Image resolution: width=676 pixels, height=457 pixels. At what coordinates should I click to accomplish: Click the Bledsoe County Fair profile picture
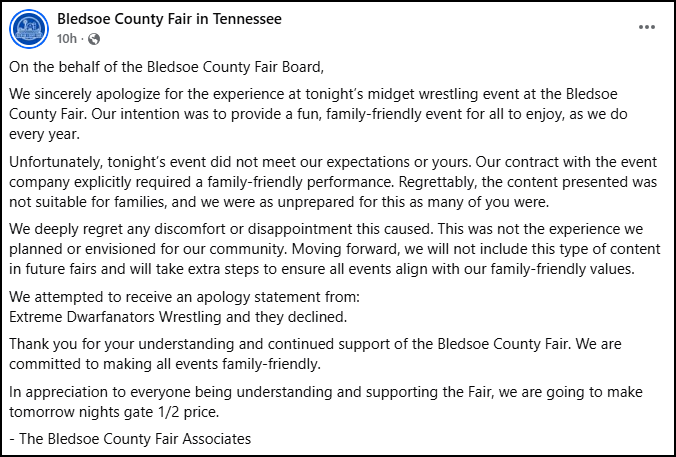point(29,29)
